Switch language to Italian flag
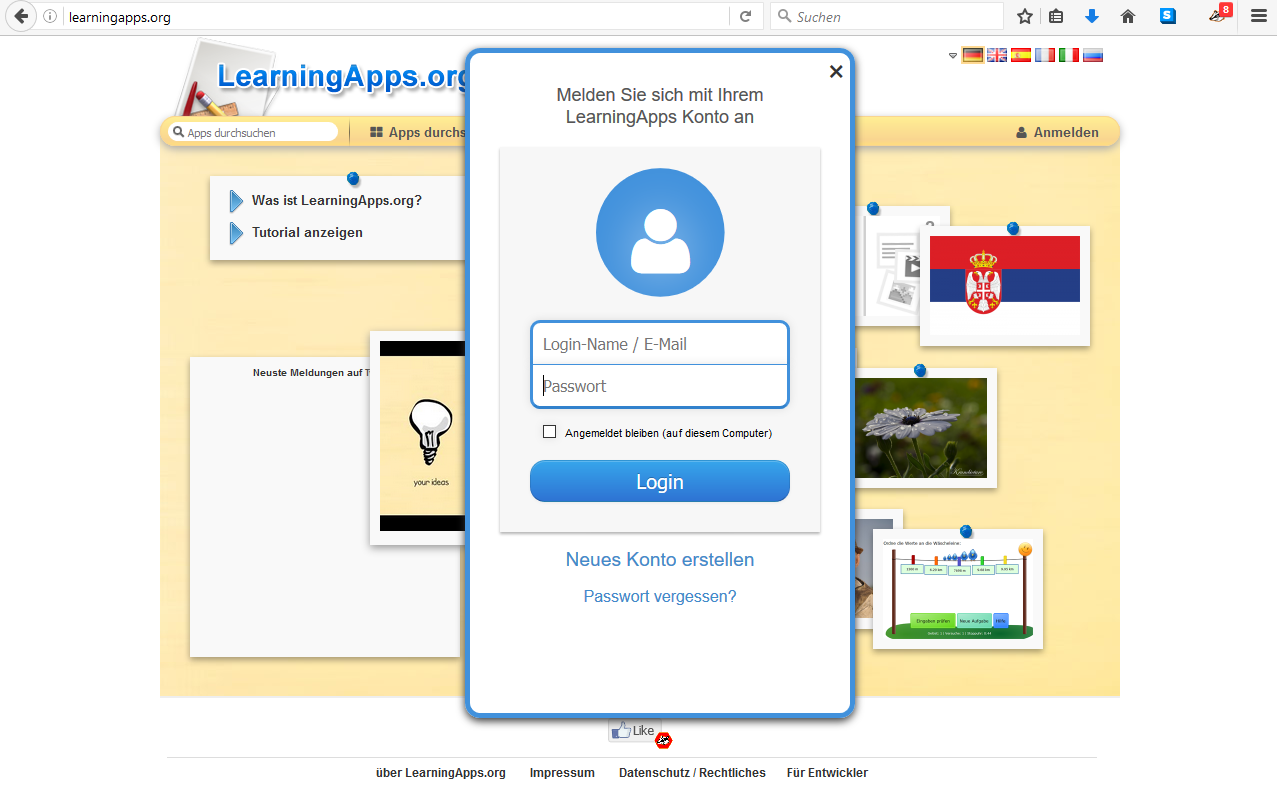The image size is (1277, 804). [x=1069, y=55]
